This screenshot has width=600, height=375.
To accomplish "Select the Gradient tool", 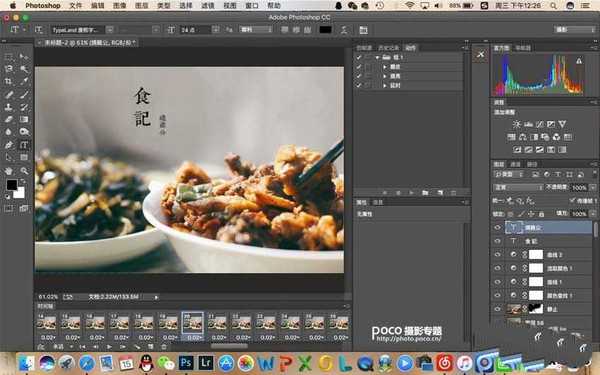I will (24, 119).
